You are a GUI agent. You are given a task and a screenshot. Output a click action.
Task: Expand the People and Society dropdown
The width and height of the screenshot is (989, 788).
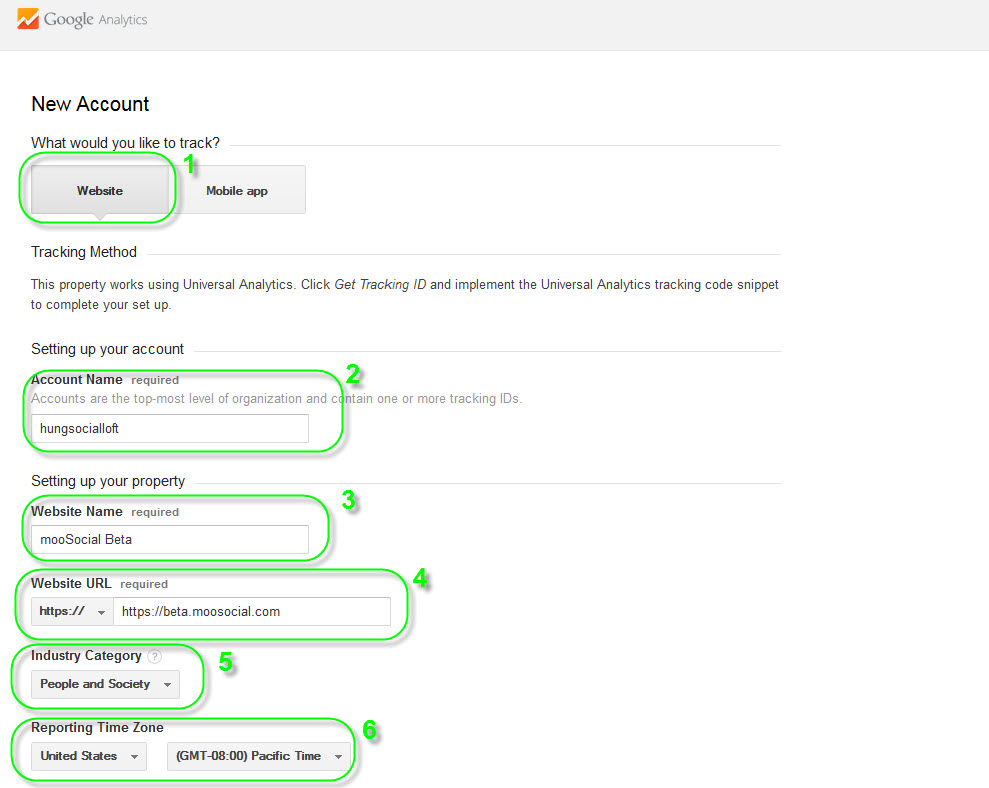(x=106, y=684)
